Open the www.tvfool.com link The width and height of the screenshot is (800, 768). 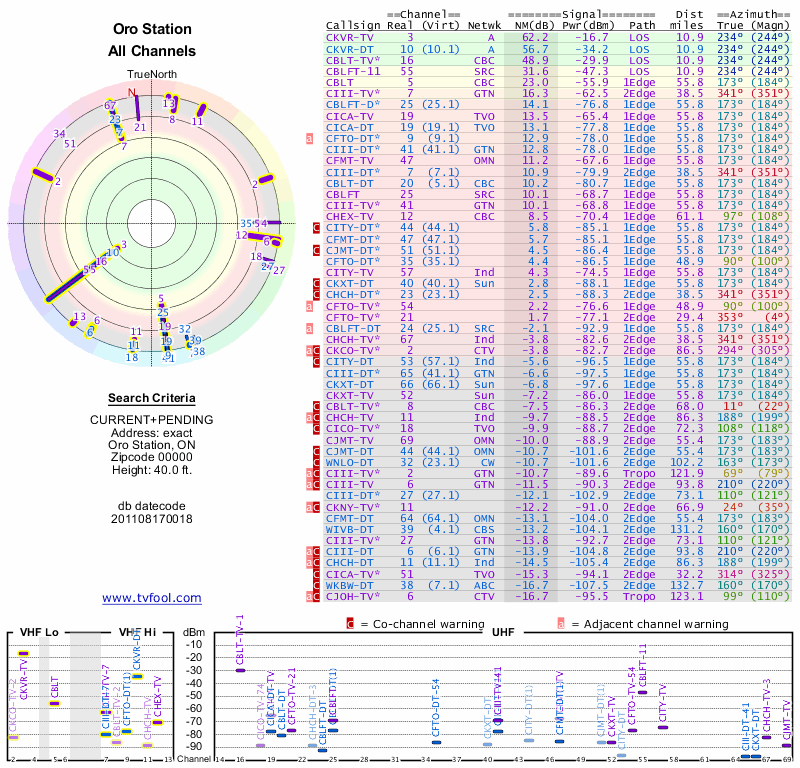152,598
